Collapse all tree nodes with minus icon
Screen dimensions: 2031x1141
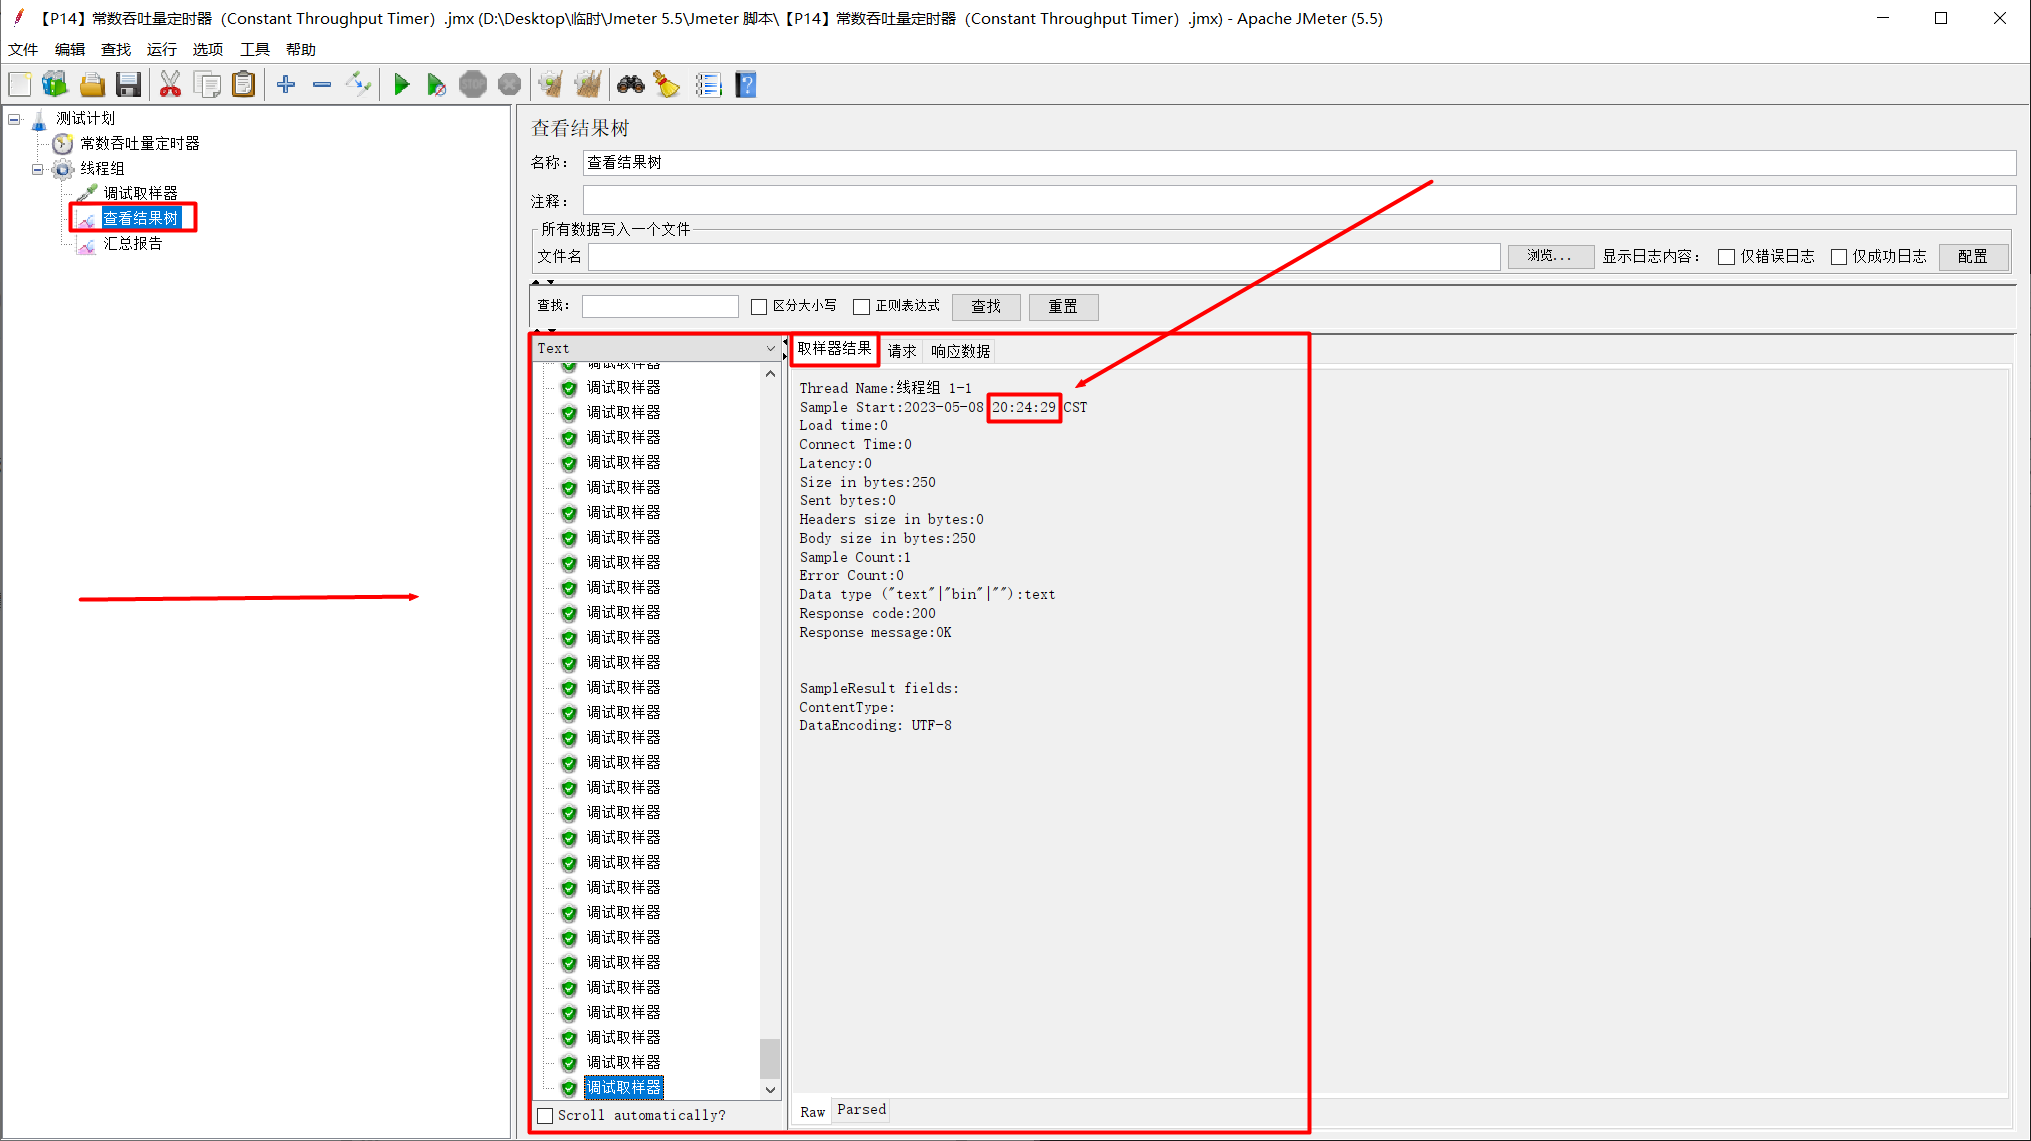[322, 85]
